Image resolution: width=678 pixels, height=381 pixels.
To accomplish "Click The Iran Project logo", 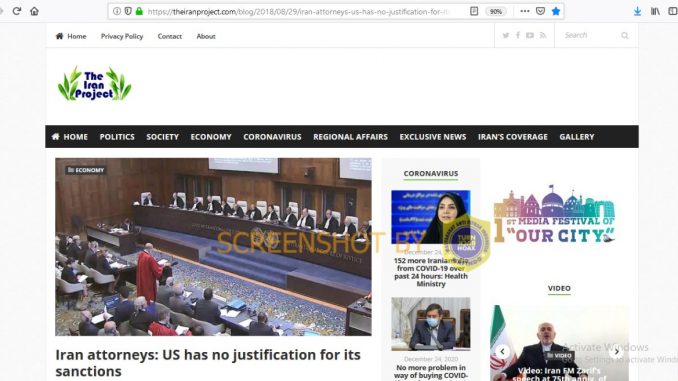I will point(94,83).
